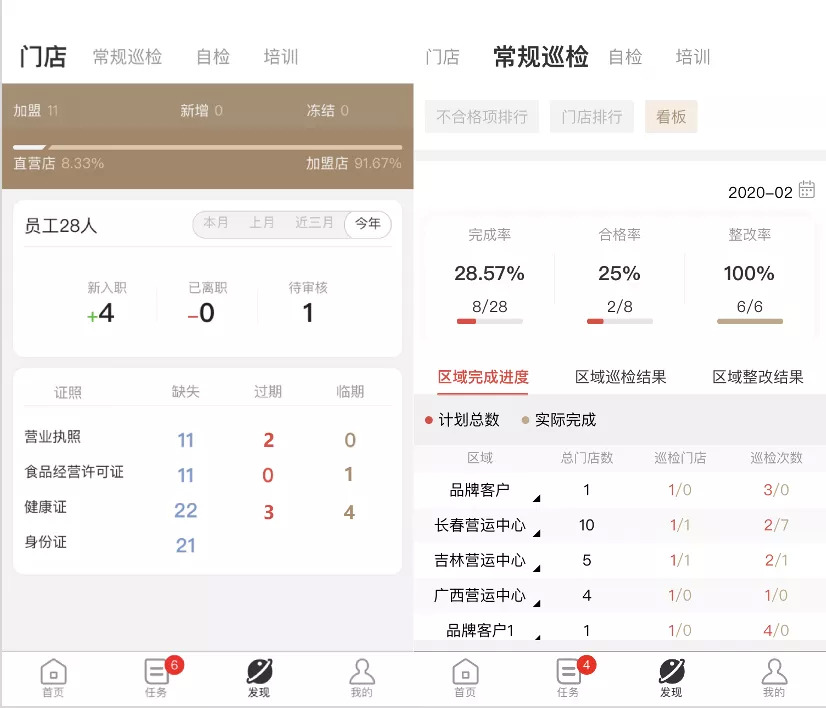Switch employee period to 近三月
826x708 pixels.
pyautogui.click(x=314, y=223)
